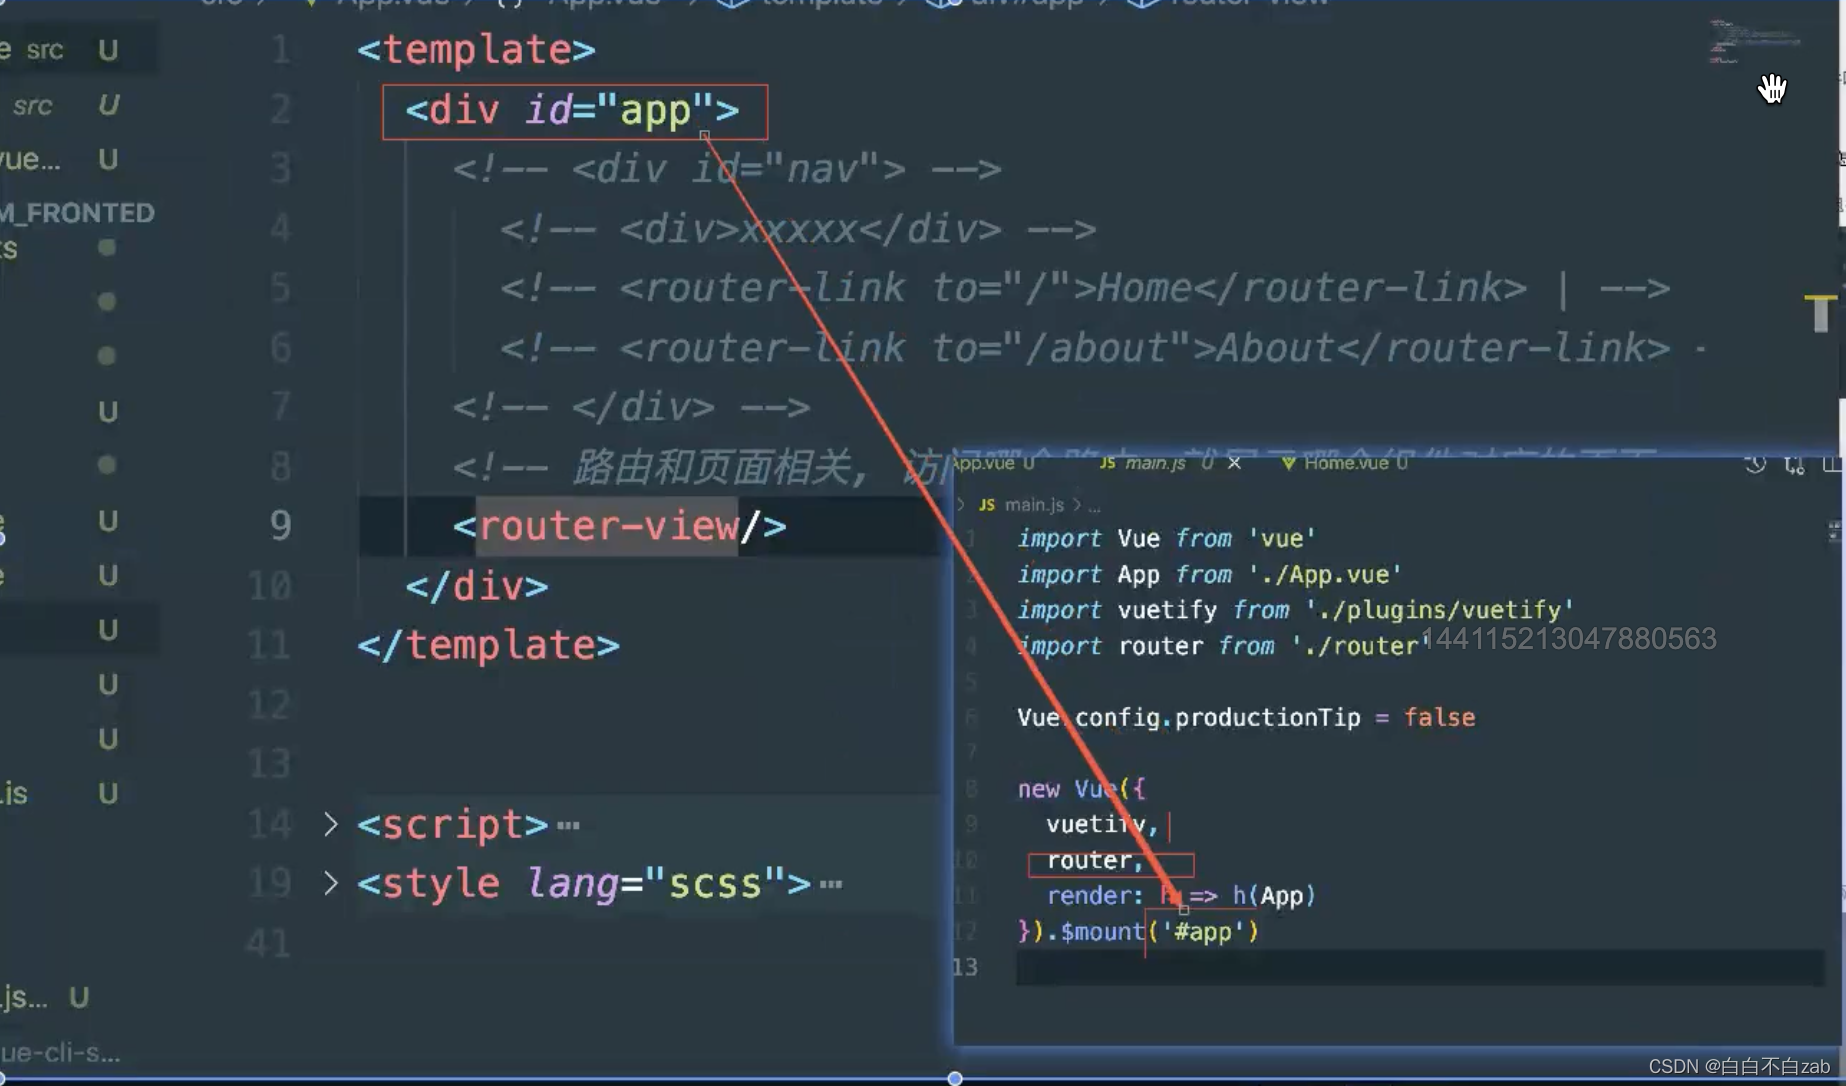Viewport: 1846px width, 1086px height.
Task: Switch to the main.js tab
Action: pos(1154,463)
